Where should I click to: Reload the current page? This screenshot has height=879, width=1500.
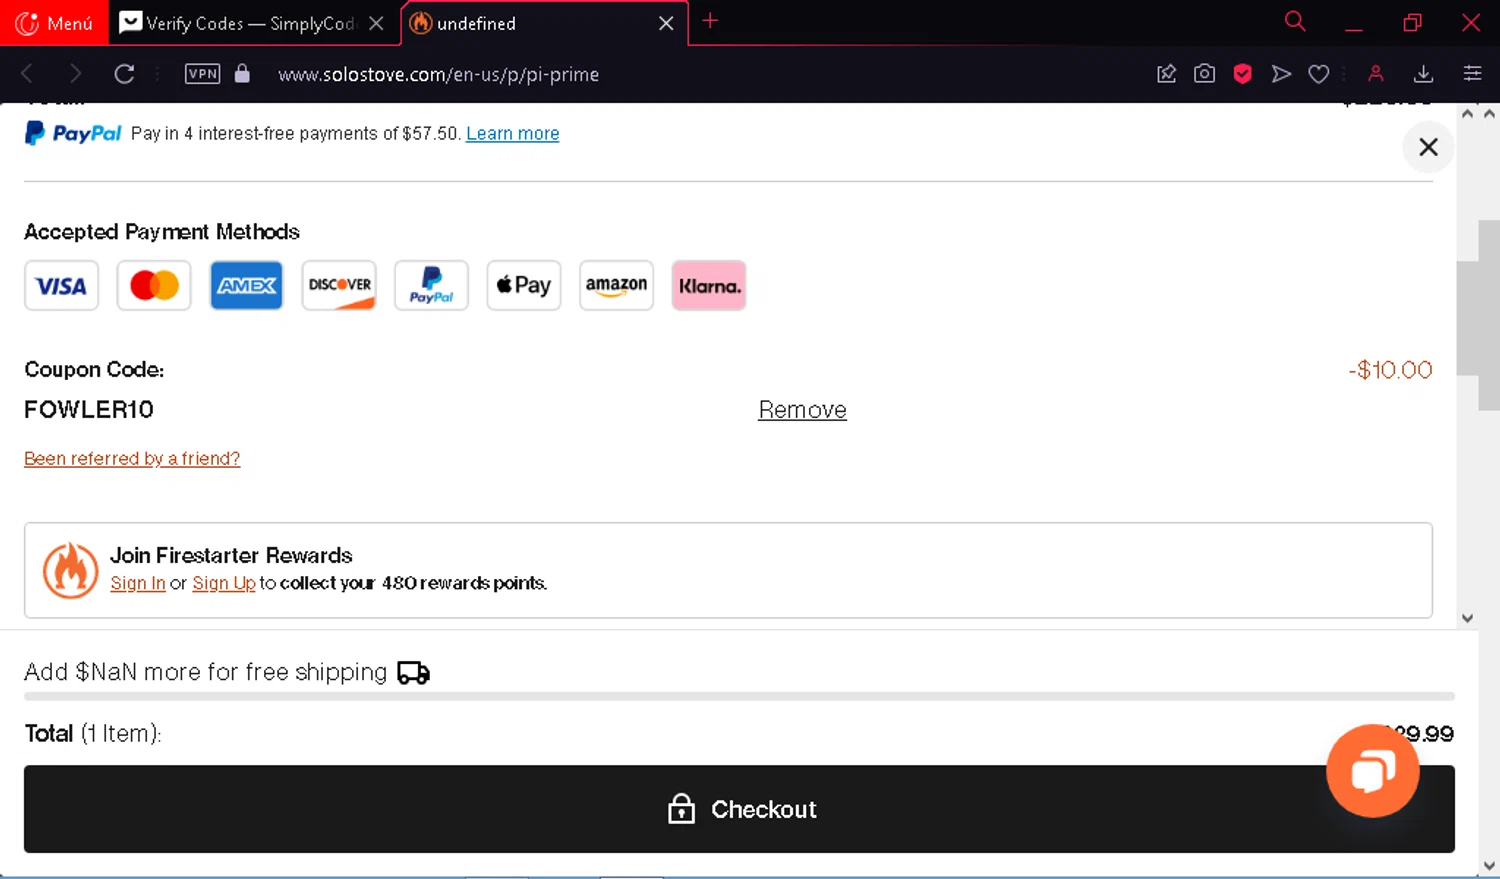[x=124, y=74]
